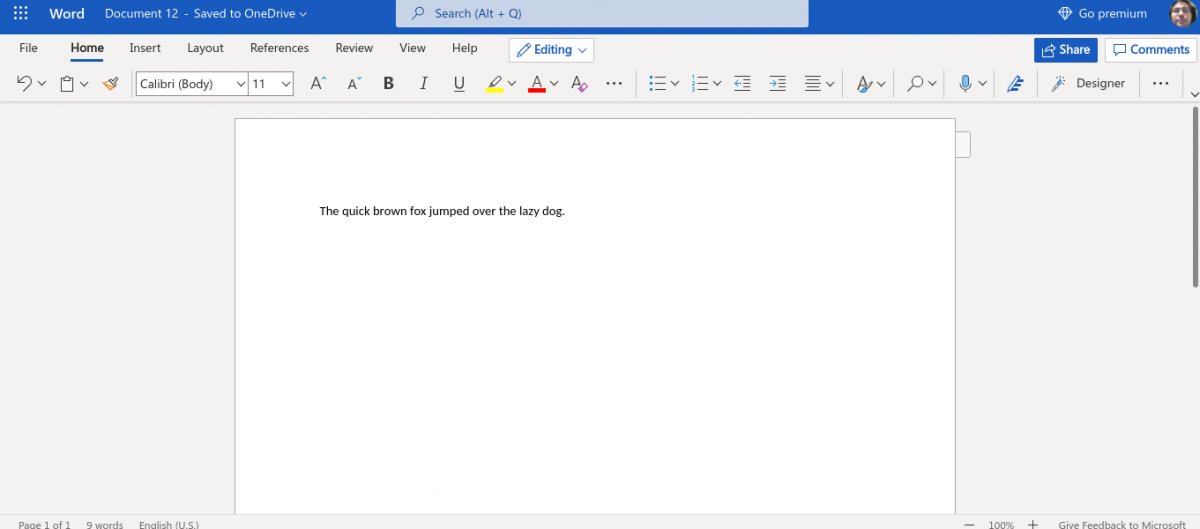Image resolution: width=1200 pixels, height=529 pixels.
Task: Click Give Feedback to Microsoft
Action: (1122, 524)
